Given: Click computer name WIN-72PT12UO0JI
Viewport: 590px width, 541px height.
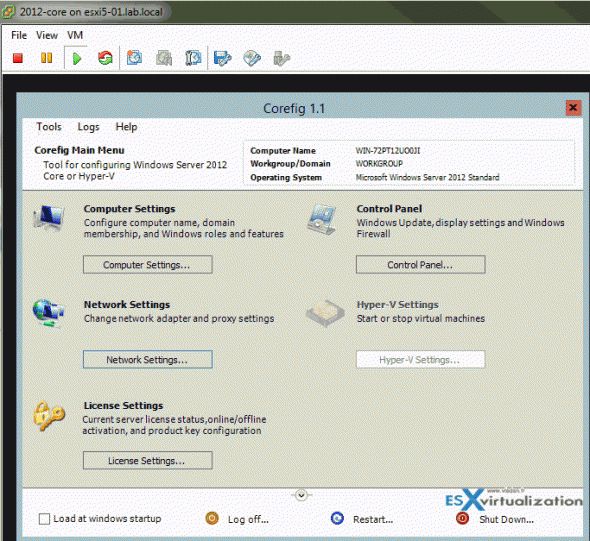Looking at the screenshot, I should point(388,150).
